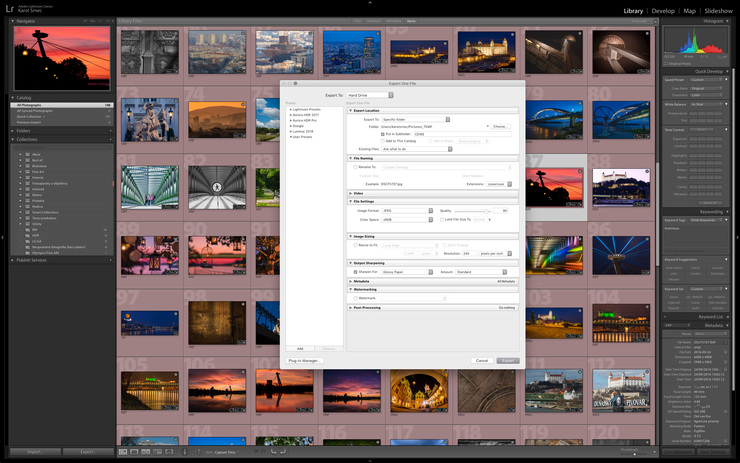Open sharpening Amount Standard dropdown

(x=481, y=272)
